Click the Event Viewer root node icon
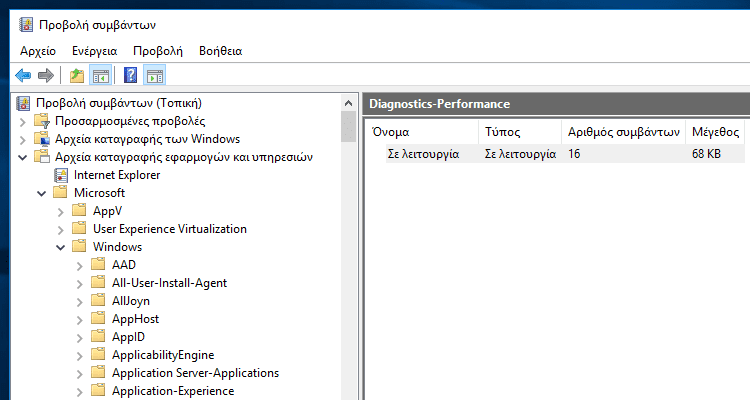Screen dimensions: 750x400 pyautogui.click(x=23, y=103)
